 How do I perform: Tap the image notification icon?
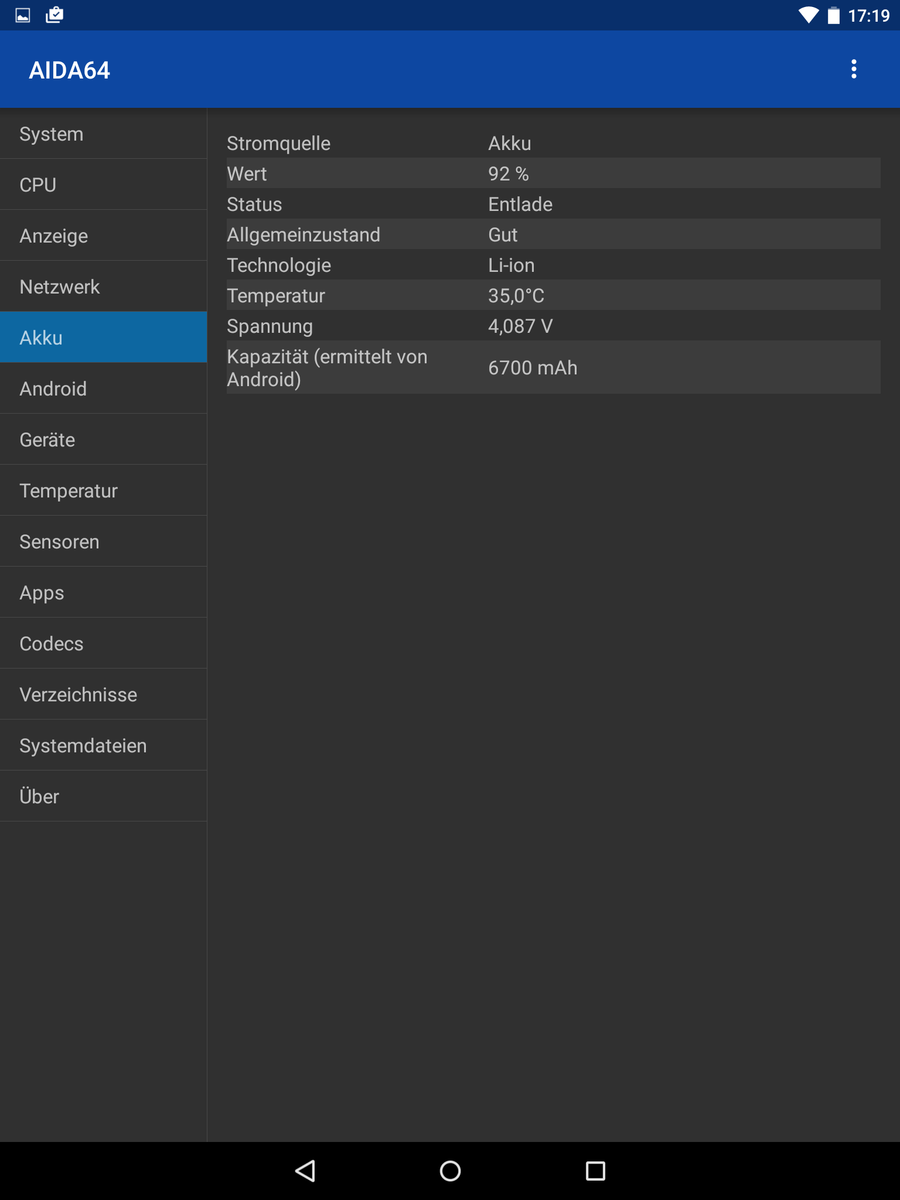(x=23, y=15)
